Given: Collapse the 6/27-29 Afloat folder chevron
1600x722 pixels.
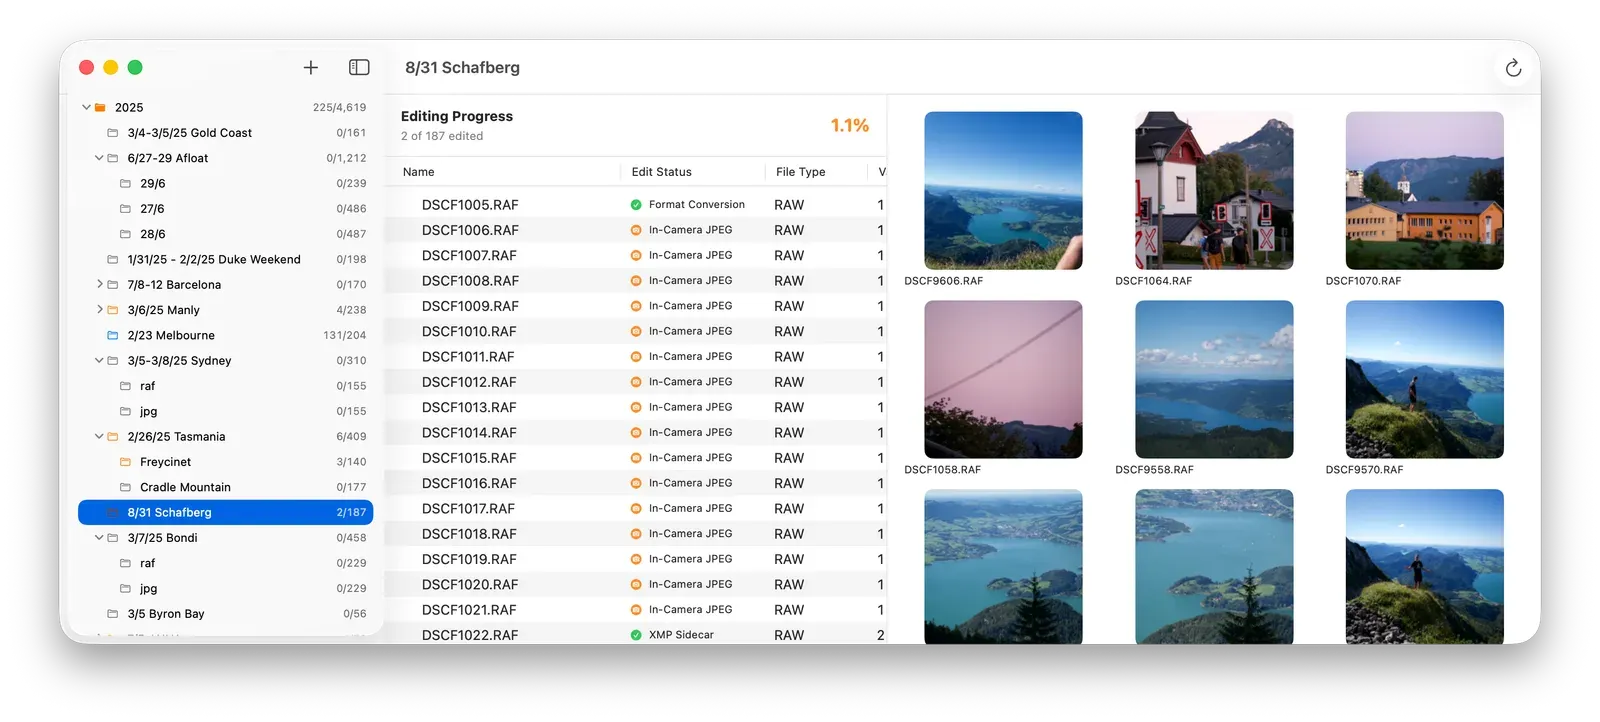Looking at the screenshot, I should [99, 158].
